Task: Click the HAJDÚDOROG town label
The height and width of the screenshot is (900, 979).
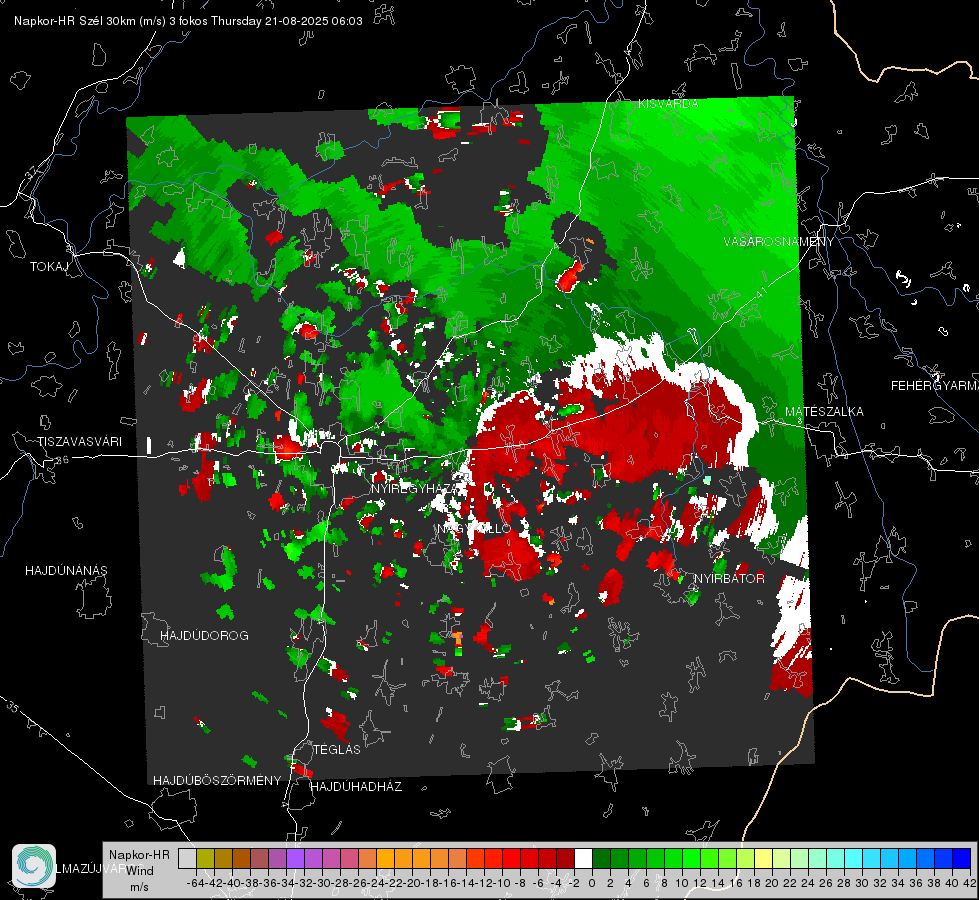Action: pos(204,635)
